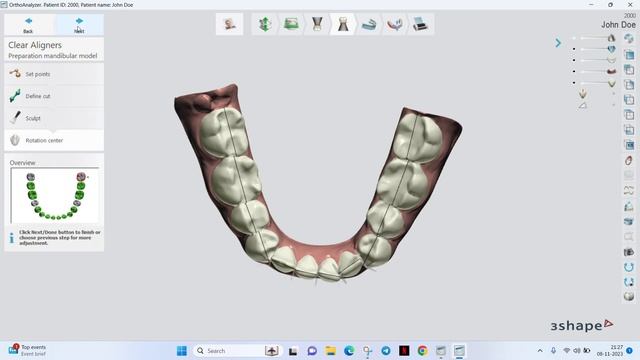Toggle visibility dot for blue gem model
The width and height of the screenshot is (640, 360).
click(x=574, y=49)
